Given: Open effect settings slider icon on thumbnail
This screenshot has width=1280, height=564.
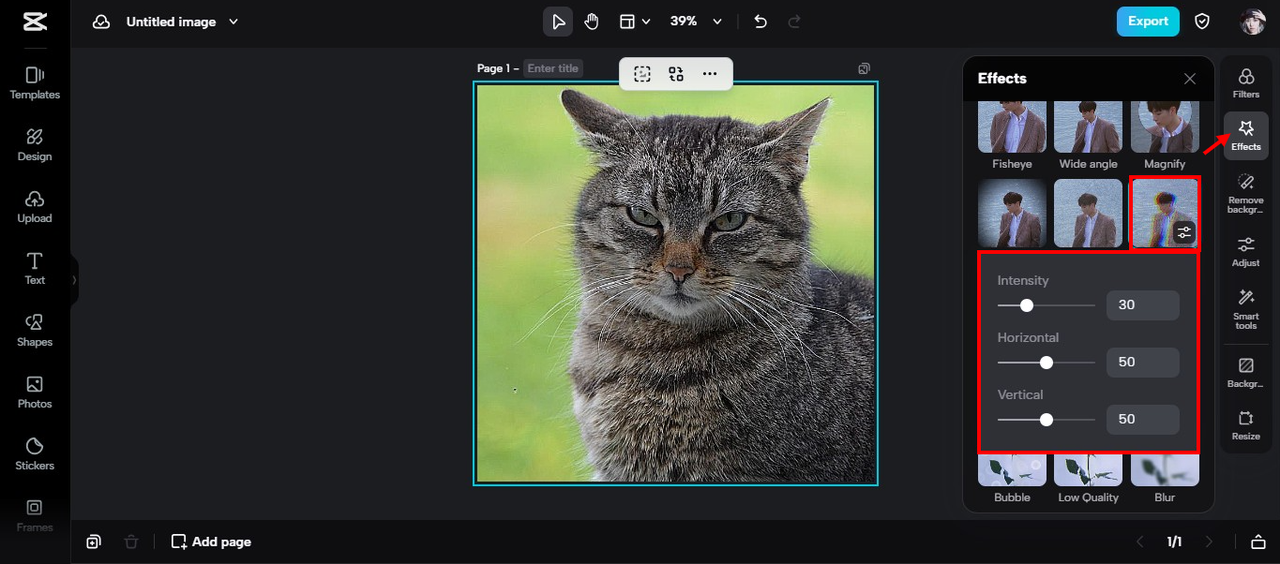Looking at the screenshot, I should pyautogui.click(x=1184, y=233).
